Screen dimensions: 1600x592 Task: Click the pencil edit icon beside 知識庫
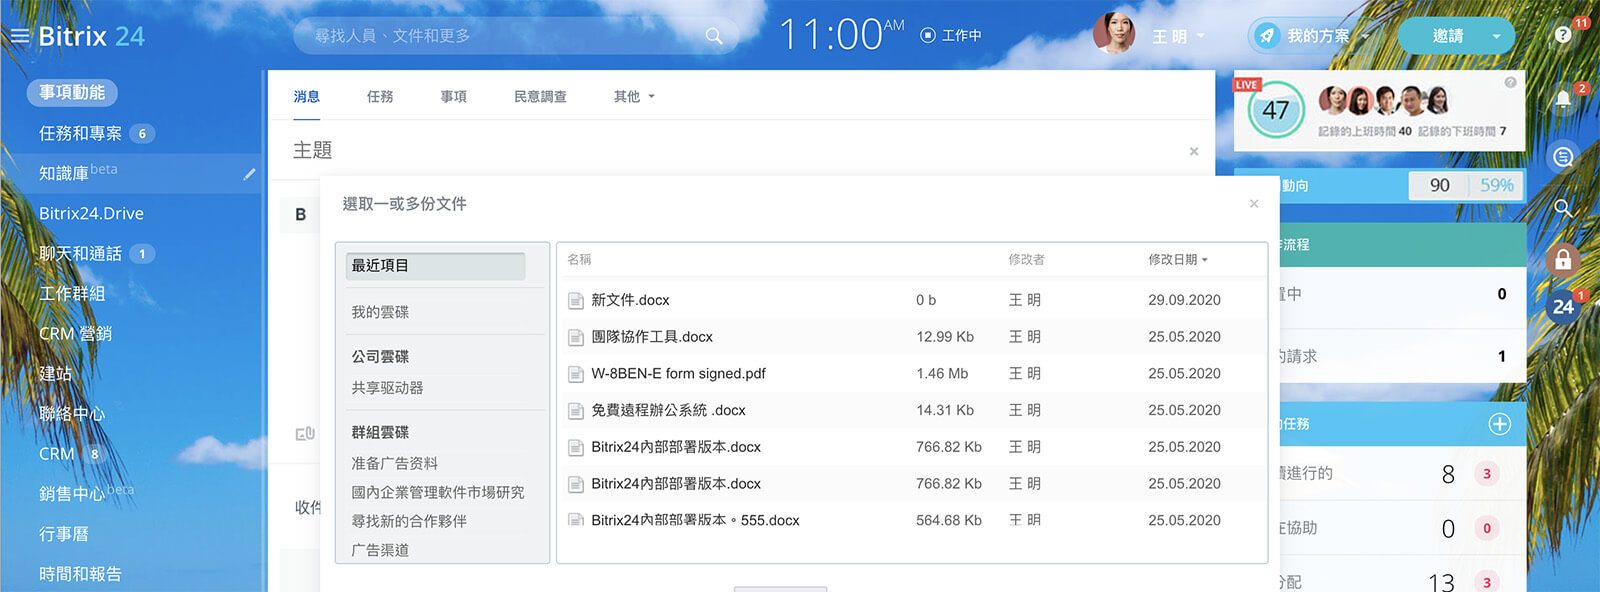pos(249,174)
